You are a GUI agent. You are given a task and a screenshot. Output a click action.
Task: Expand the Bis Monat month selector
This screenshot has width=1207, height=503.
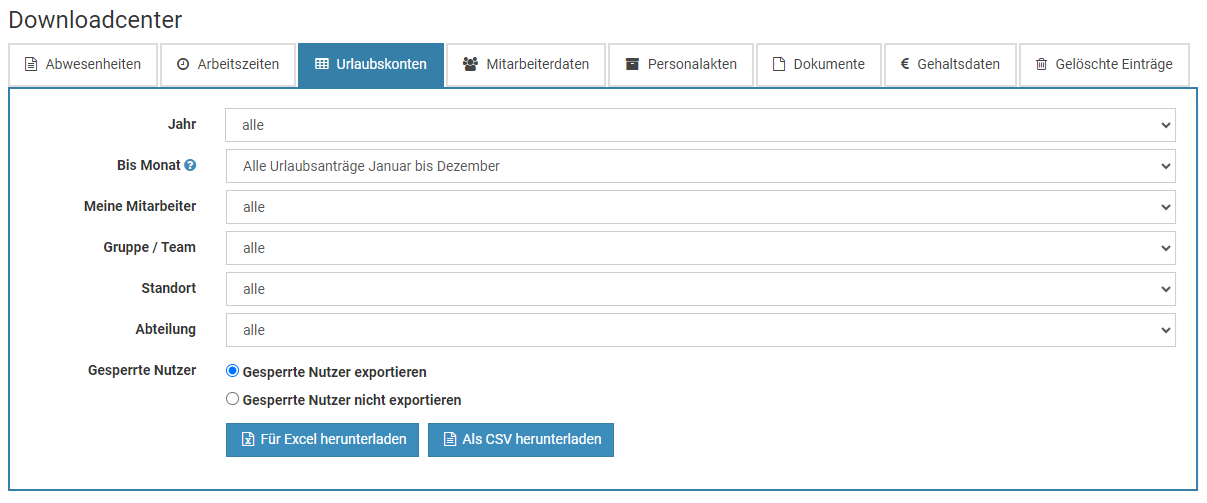[x=700, y=166]
